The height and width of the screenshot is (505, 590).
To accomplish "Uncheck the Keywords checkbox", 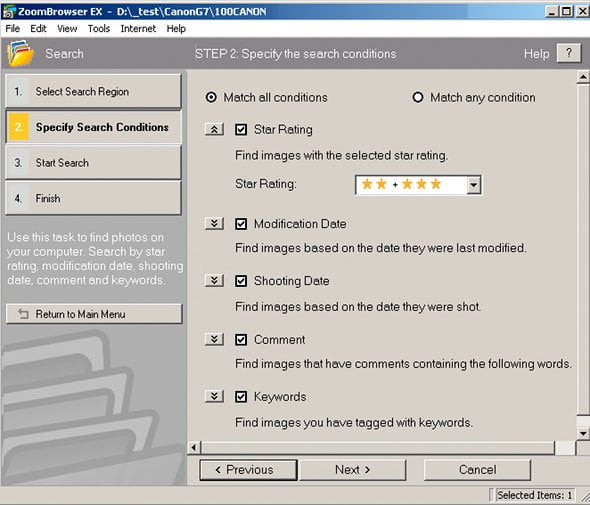I will click(x=241, y=397).
